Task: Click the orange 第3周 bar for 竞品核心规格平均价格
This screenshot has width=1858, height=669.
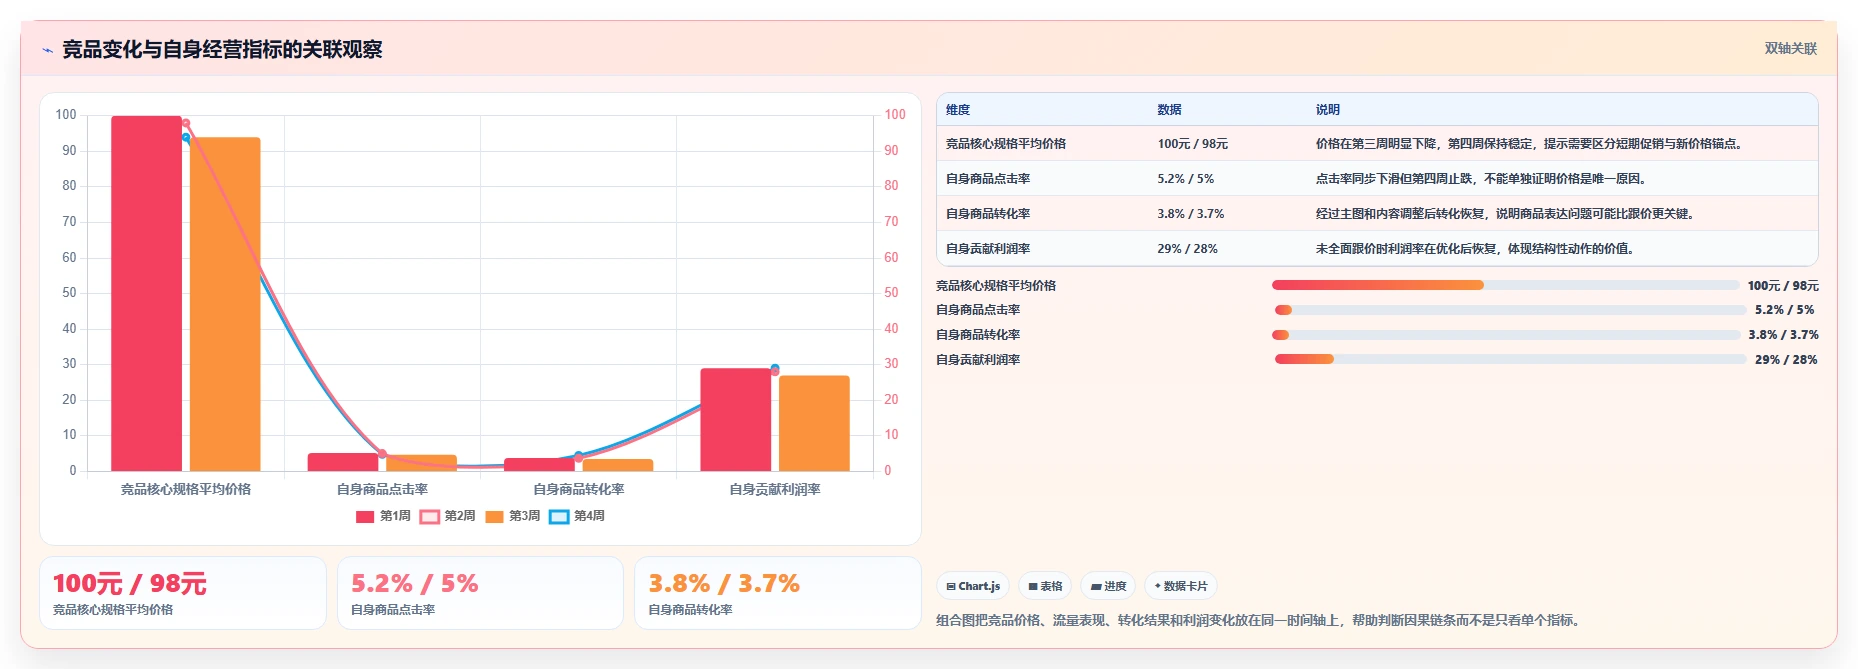Action: tap(225, 304)
